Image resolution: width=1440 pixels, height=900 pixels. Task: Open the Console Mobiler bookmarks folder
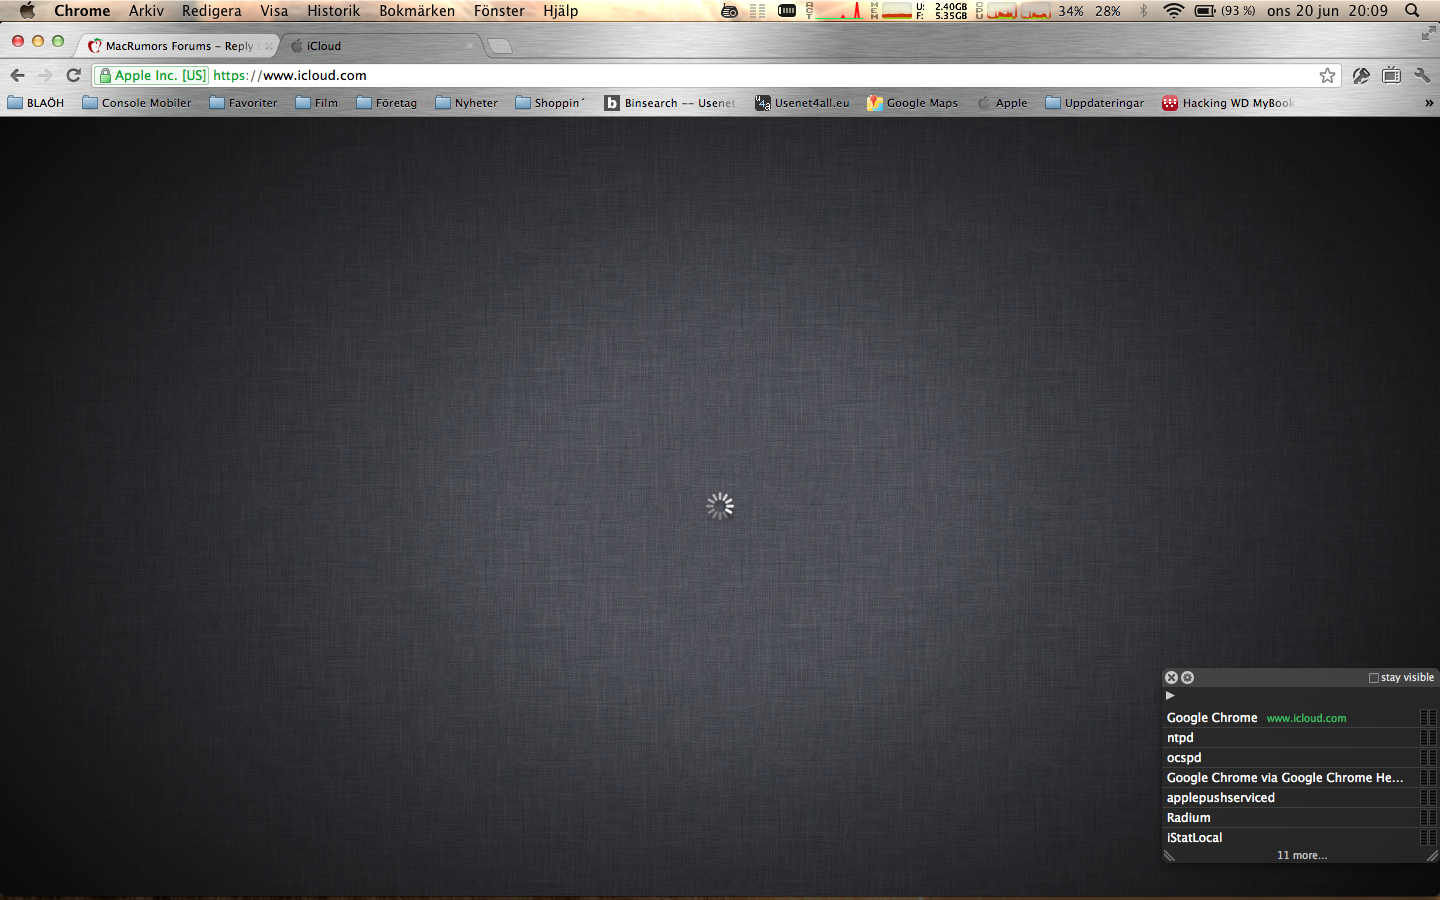pyautogui.click(x=137, y=103)
